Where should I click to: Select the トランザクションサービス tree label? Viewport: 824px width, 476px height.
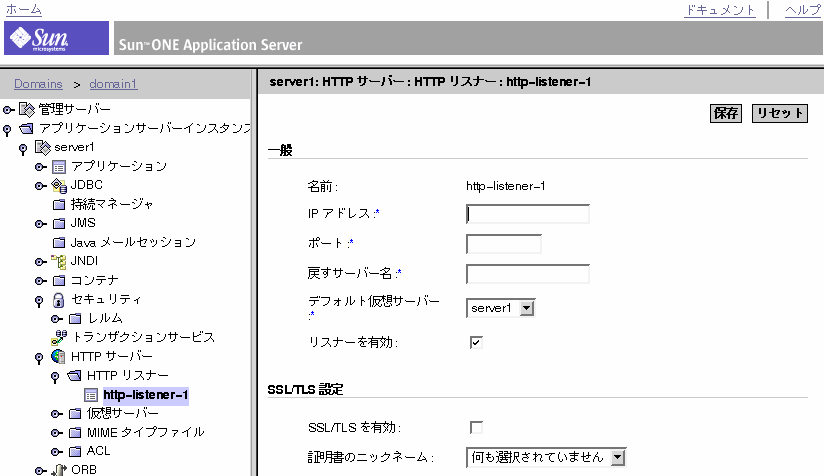click(144, 337)
